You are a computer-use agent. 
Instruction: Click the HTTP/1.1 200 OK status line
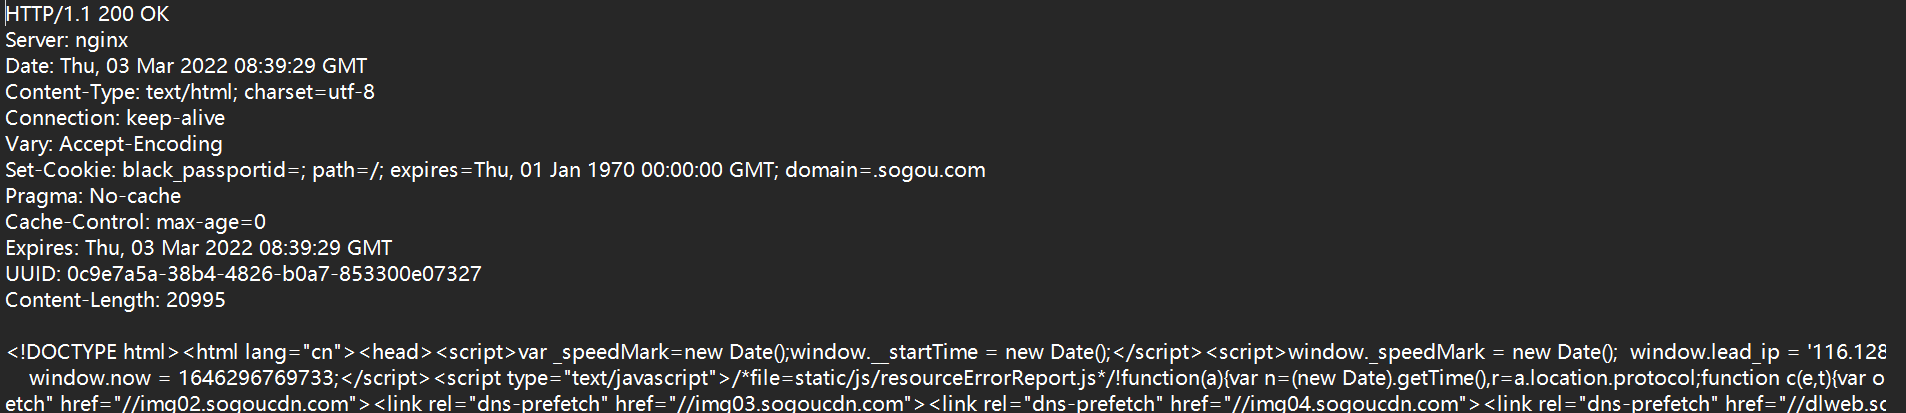[87, 14]
